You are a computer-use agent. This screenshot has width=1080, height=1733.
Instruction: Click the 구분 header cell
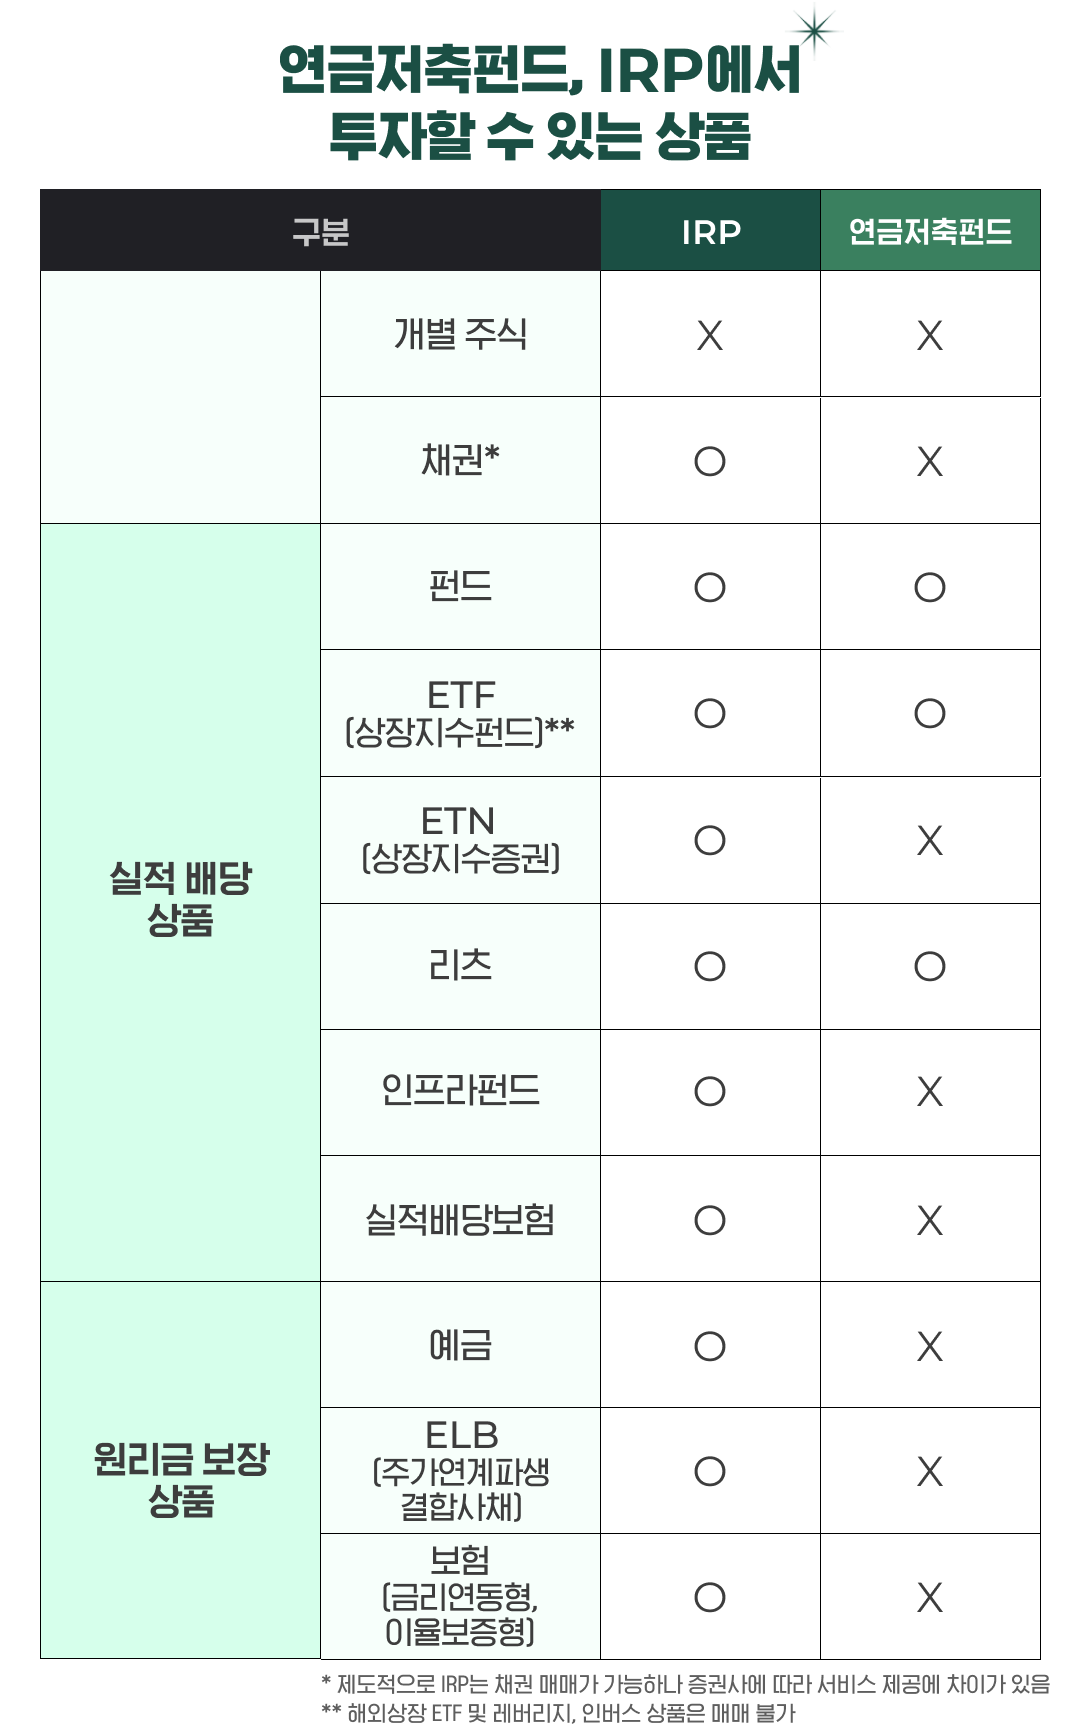click(320, 232)
